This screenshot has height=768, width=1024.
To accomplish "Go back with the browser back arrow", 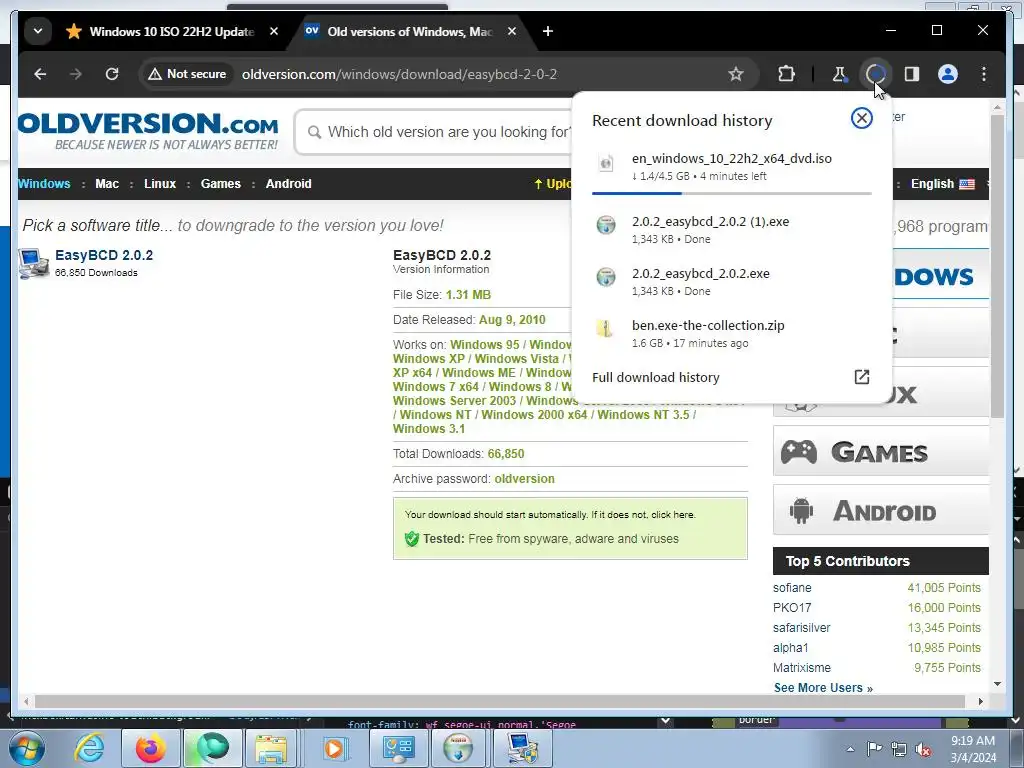I will click(x=40, y=74).
